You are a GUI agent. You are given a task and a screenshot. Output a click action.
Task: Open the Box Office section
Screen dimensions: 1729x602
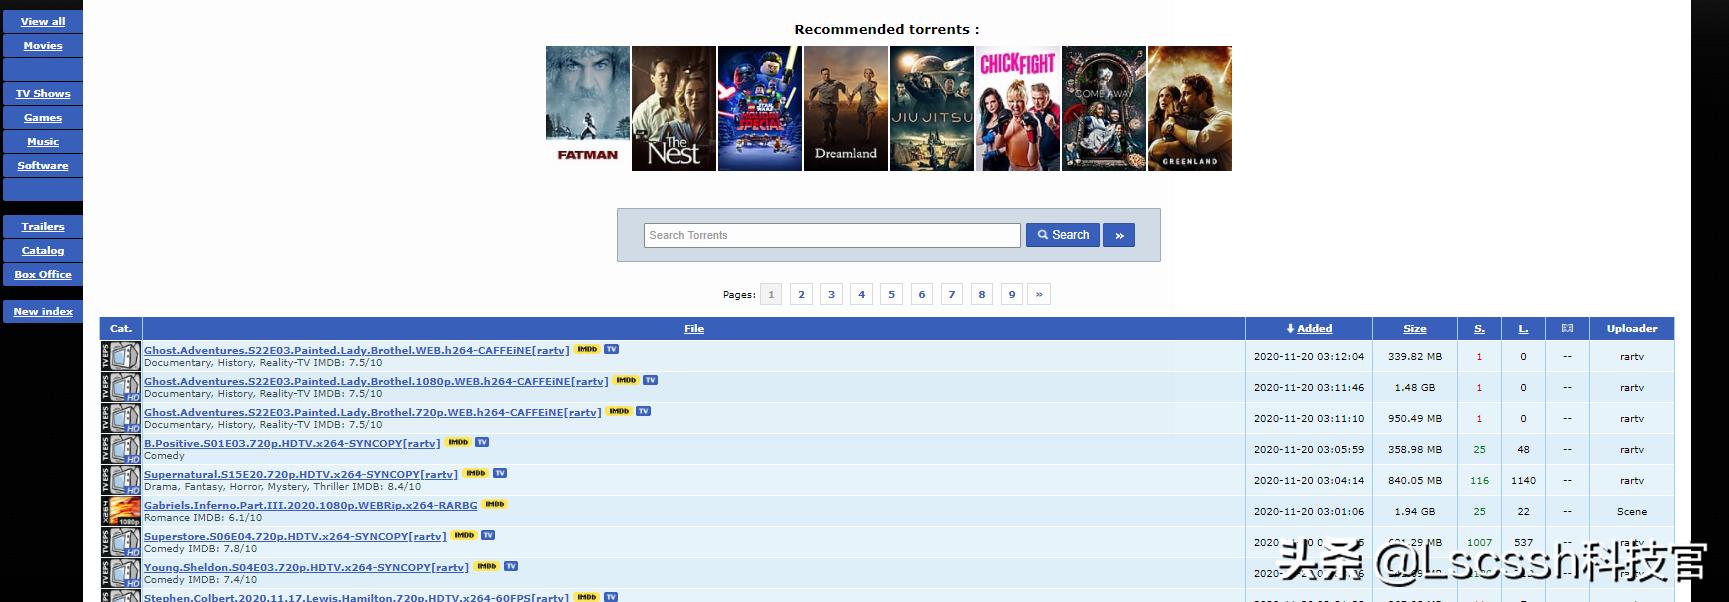43,274
